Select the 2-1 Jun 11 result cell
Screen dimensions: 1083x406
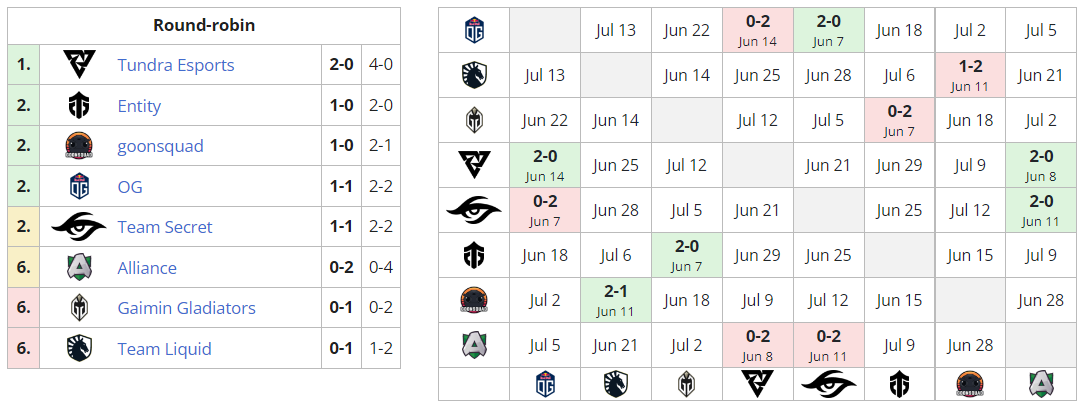coord(615,300)
